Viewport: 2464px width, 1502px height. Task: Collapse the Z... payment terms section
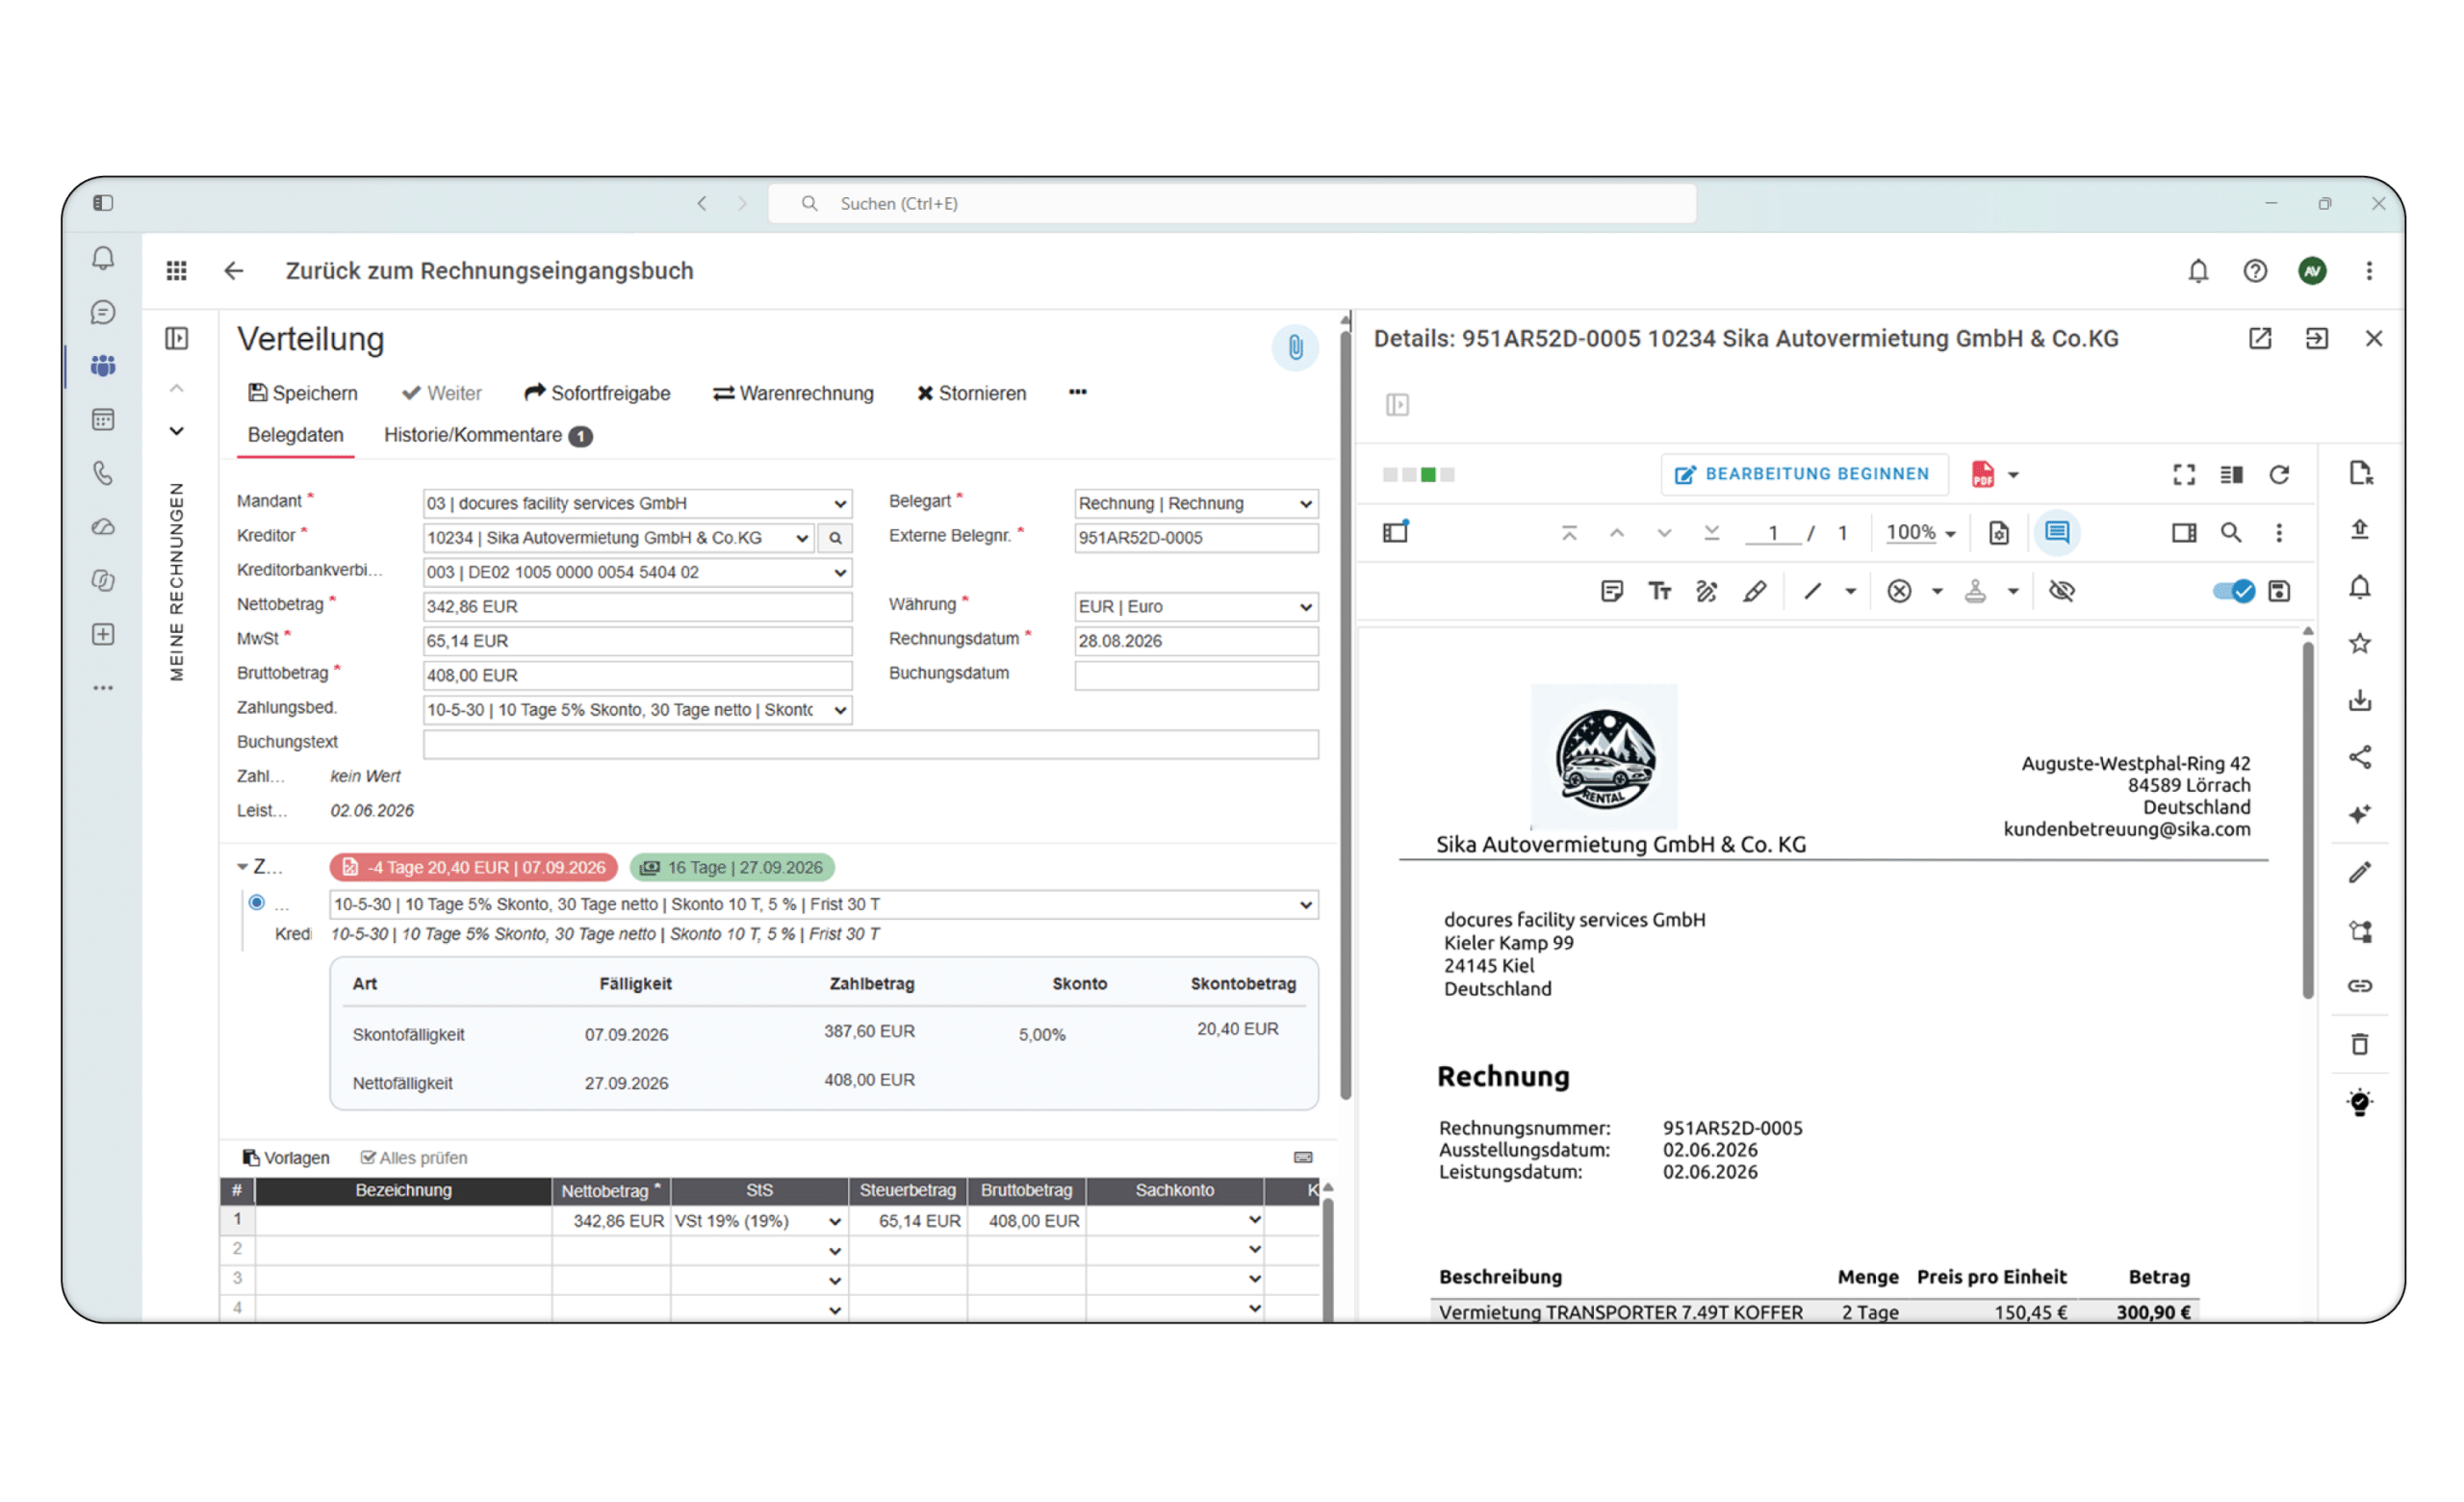242,867
